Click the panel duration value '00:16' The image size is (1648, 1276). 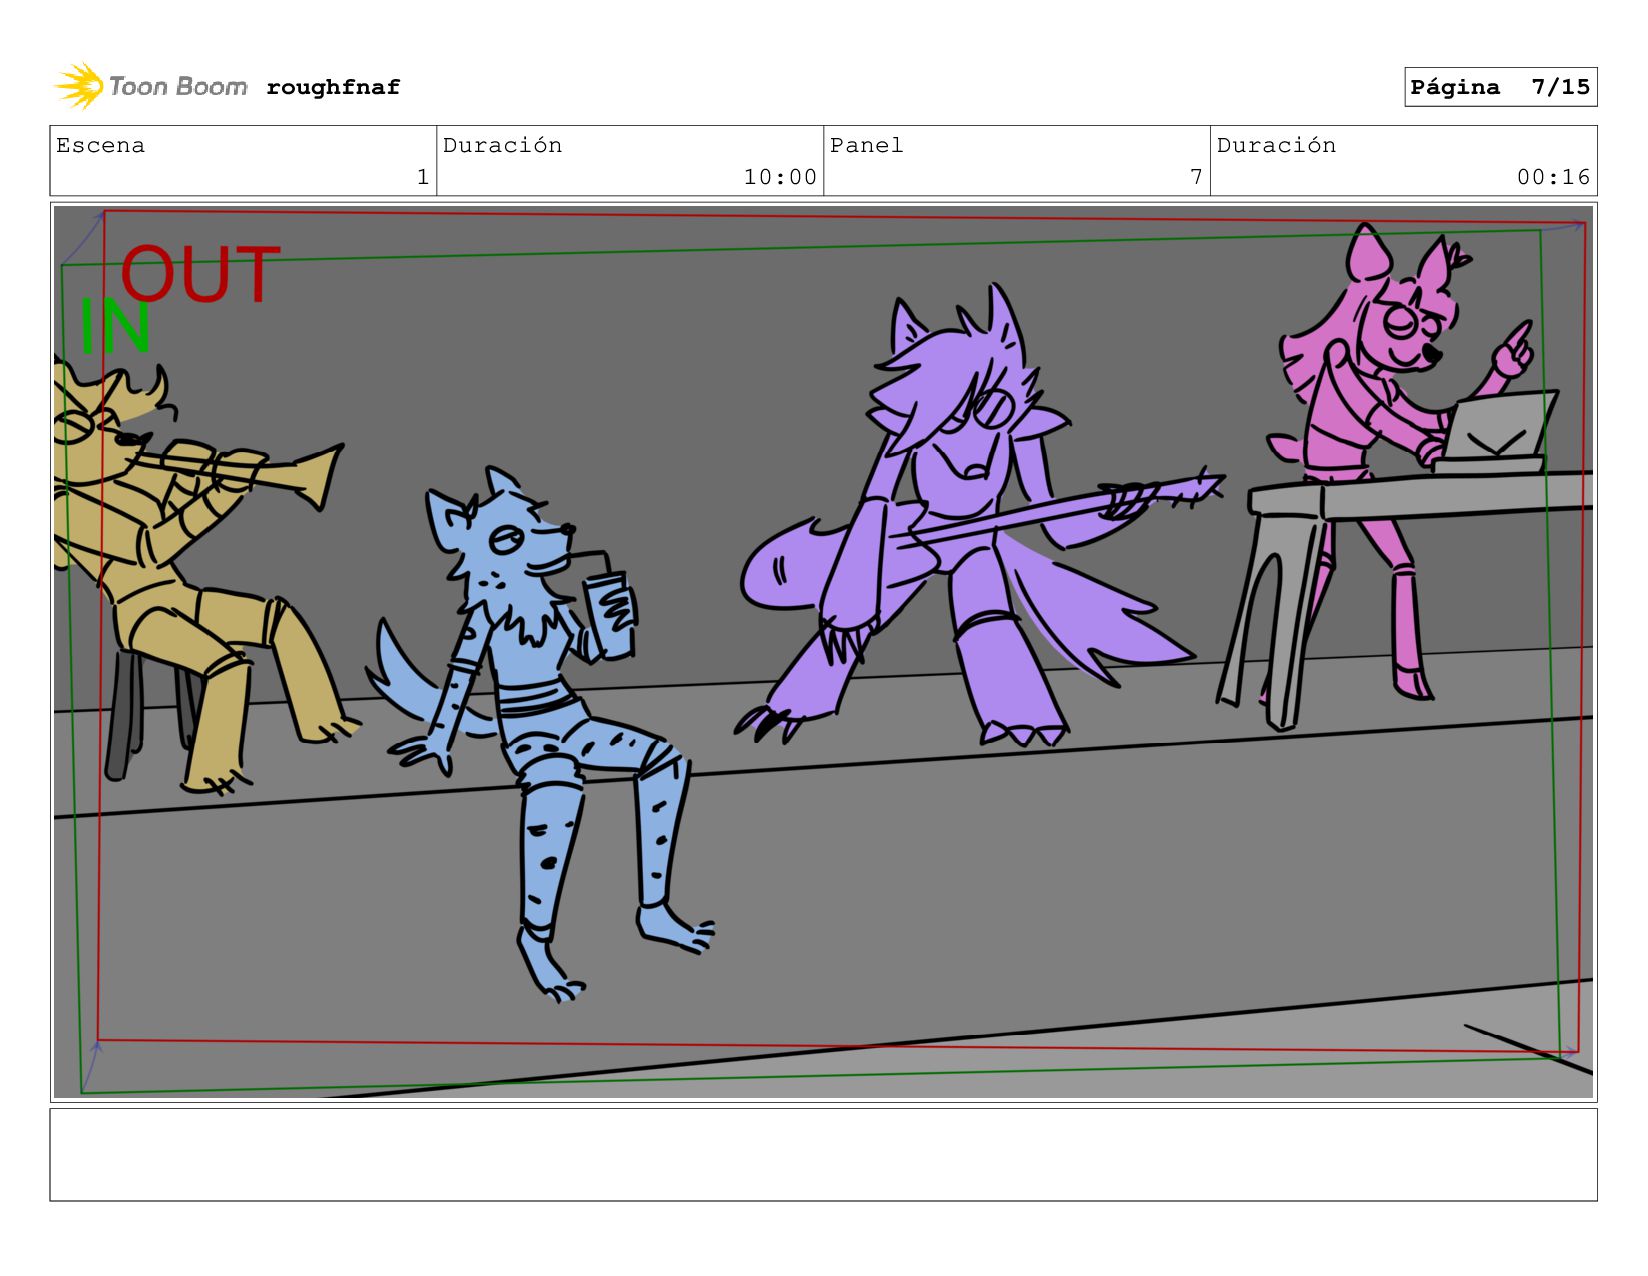(x=1553, y=177)
